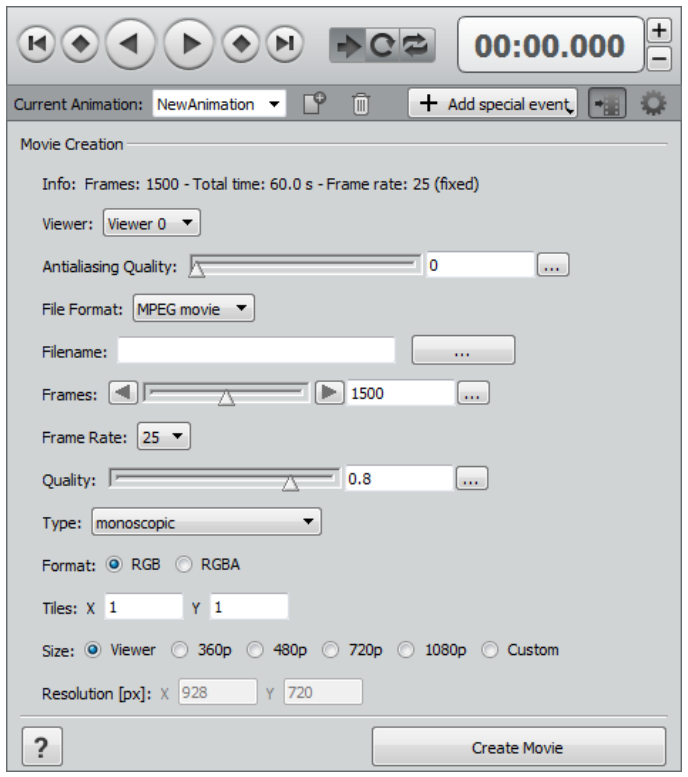Open the Current Animation selector
The height and width of the screenshot is (777, 688).
tap(219, 104)
